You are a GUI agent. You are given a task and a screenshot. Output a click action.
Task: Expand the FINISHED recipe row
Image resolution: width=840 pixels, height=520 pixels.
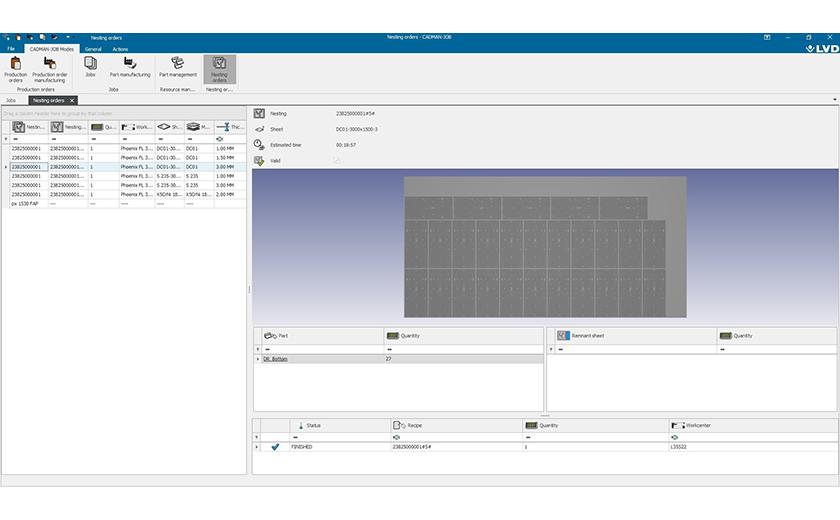(258, 447)
